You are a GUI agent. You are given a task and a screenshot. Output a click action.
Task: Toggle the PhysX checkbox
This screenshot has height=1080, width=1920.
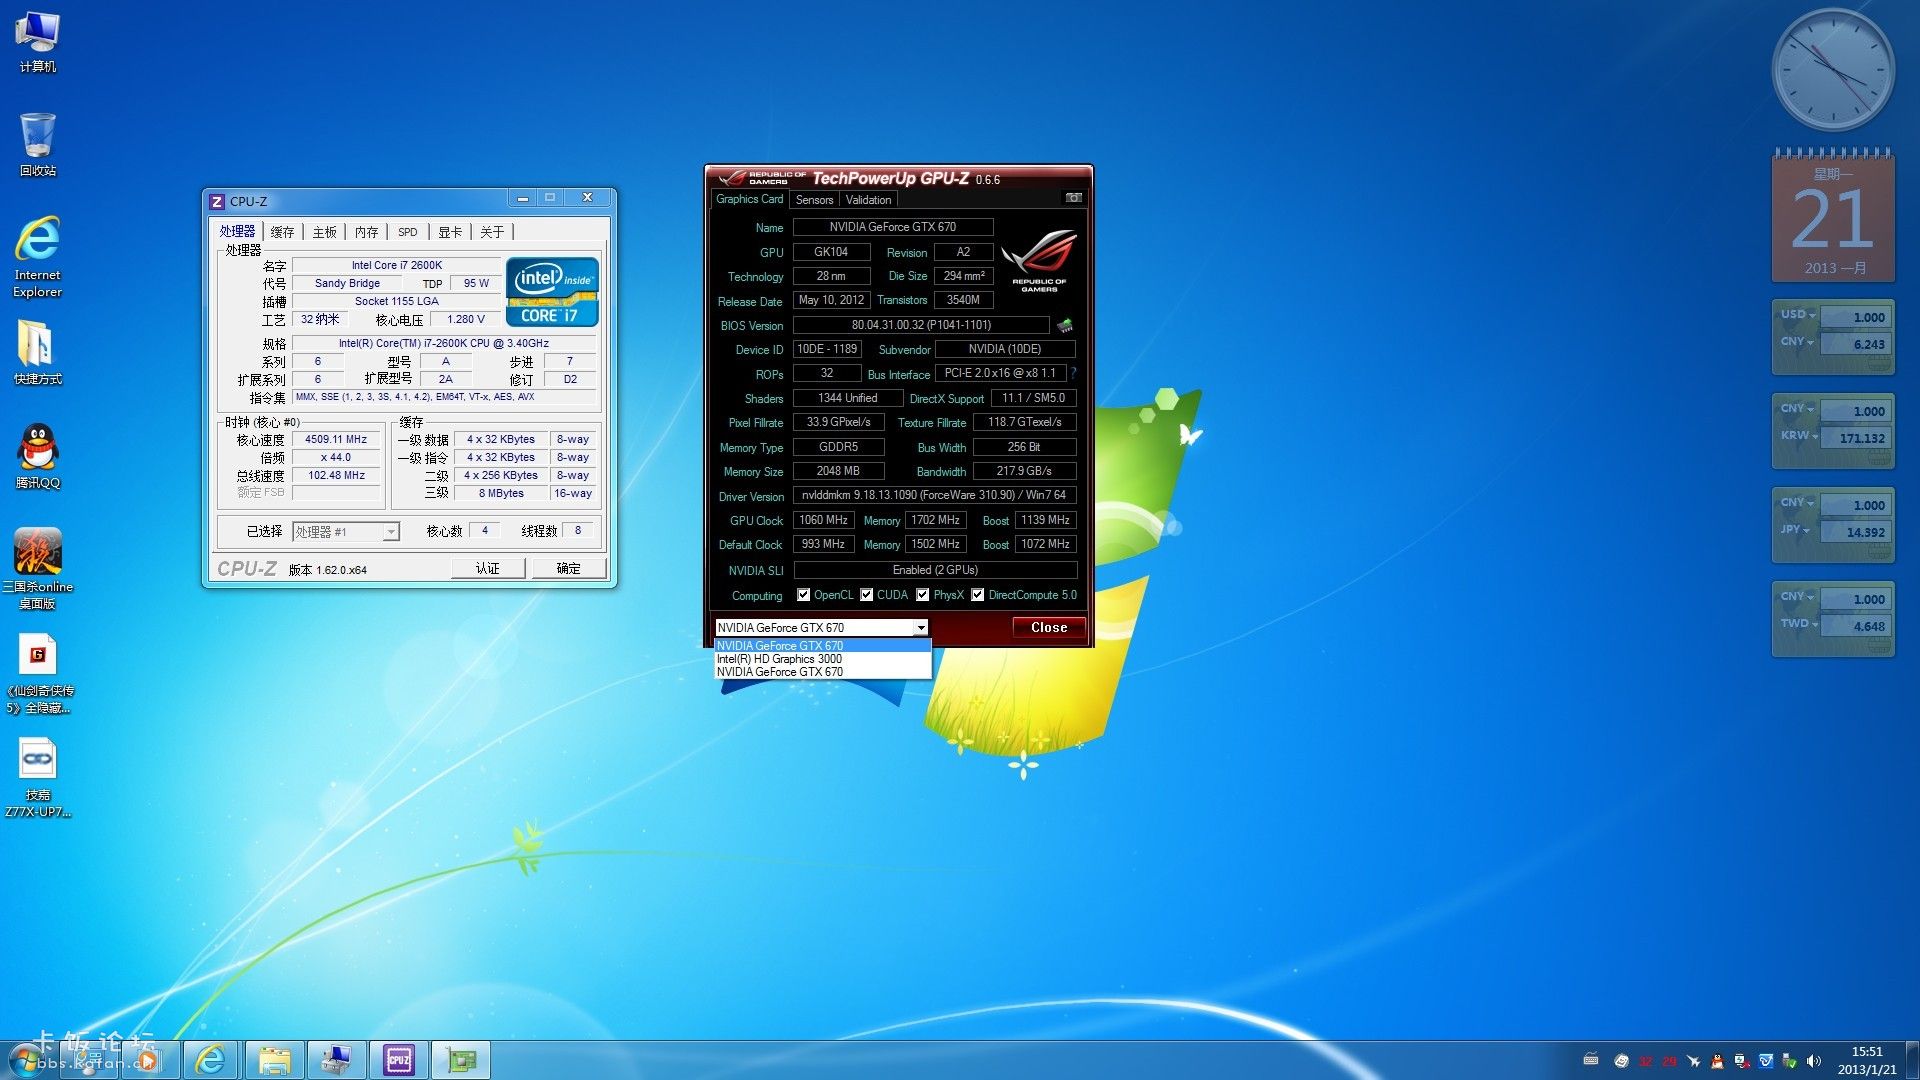tap(922, 595)
